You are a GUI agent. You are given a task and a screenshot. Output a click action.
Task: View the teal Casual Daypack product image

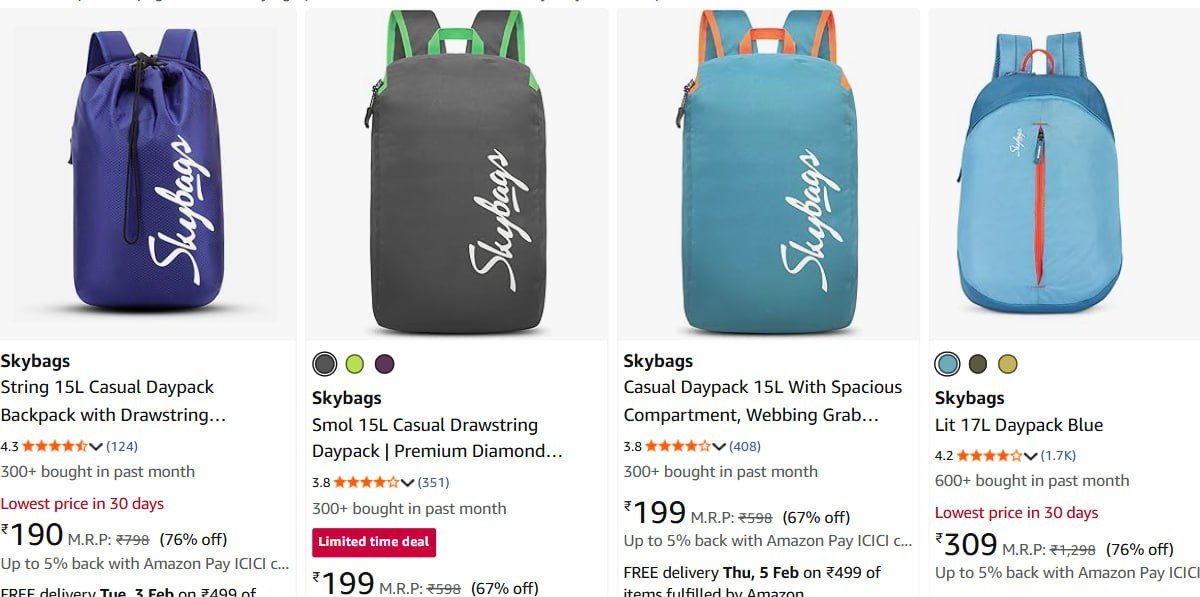pyautogui.click(x=768, y=173)
